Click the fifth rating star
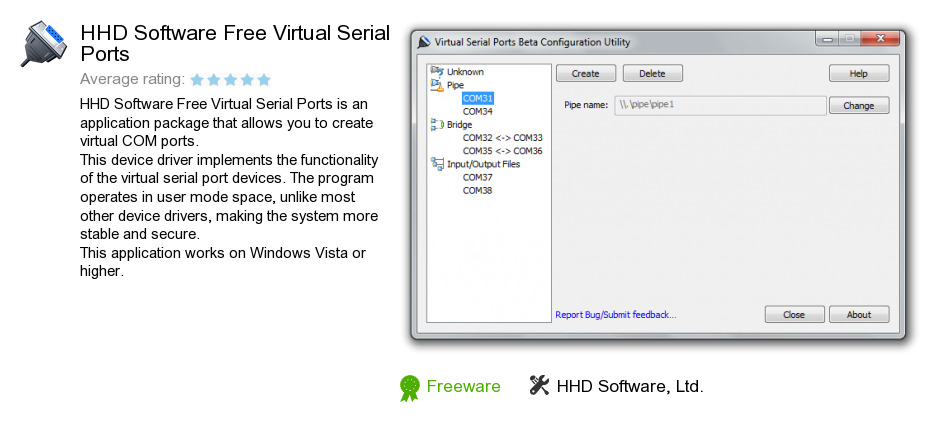This screenshot has height=432, width=940. [264, 79]
